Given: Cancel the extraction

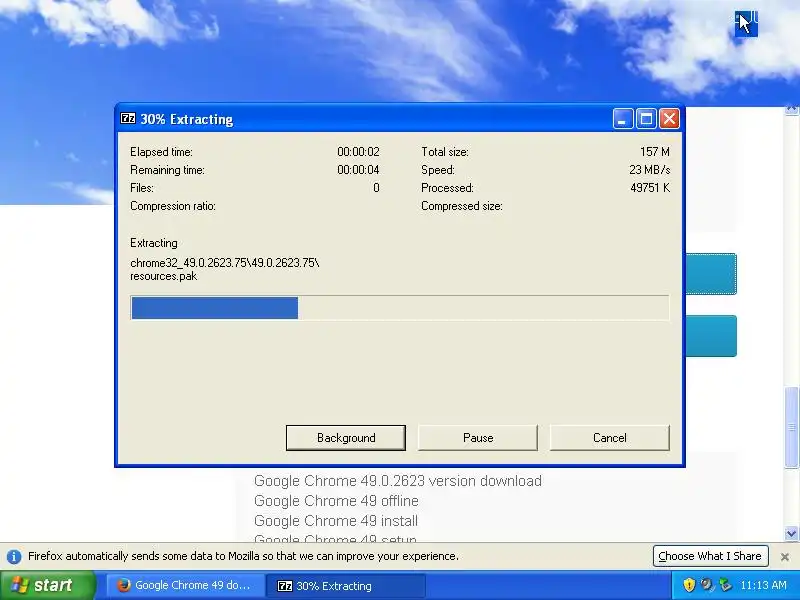Looking at the screenshot, I should point(609,438).
